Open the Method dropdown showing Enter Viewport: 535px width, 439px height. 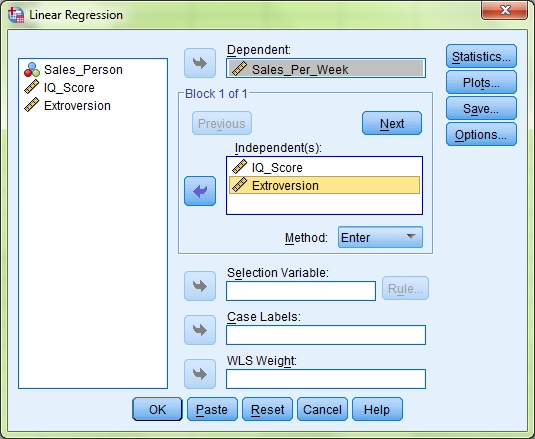(380, 237)
